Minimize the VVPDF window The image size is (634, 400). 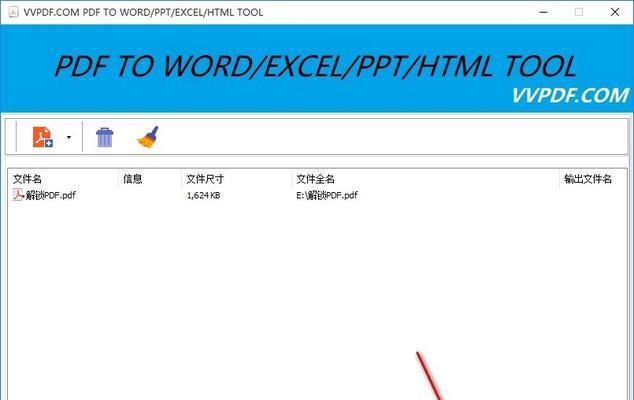543,12
